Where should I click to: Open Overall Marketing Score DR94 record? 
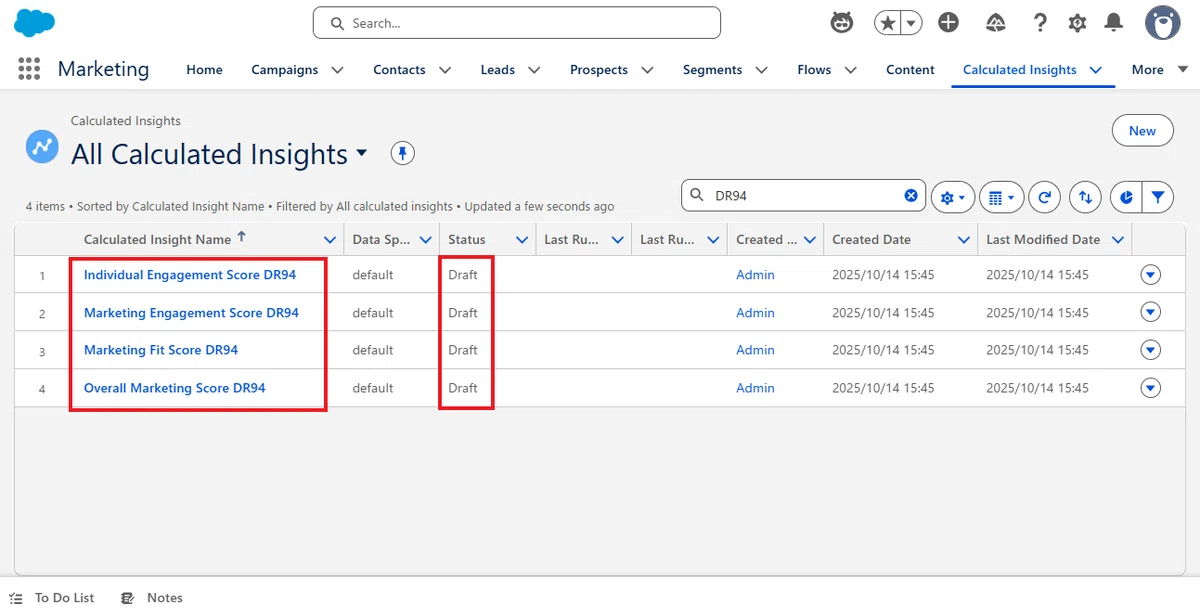tap(175, 388)
